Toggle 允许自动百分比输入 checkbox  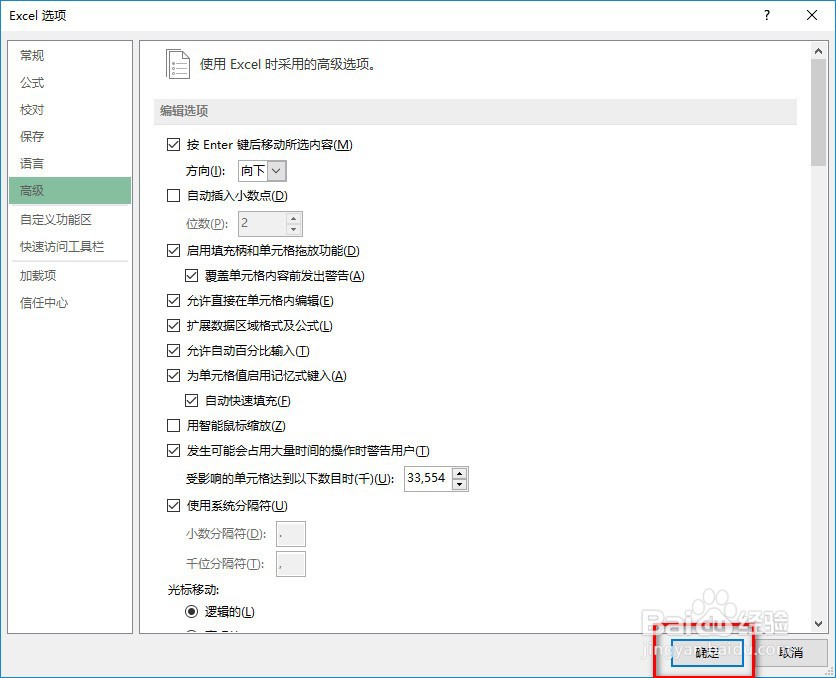point(173,351)
